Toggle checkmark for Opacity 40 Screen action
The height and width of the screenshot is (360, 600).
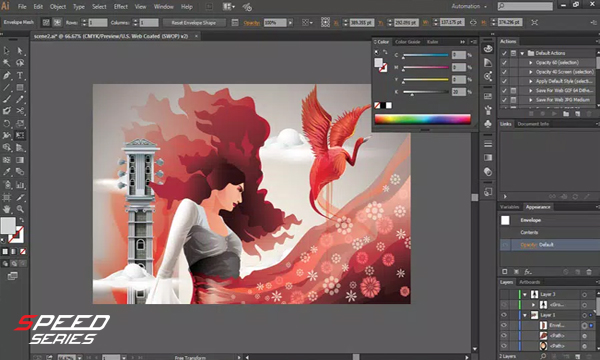(504, 72)
